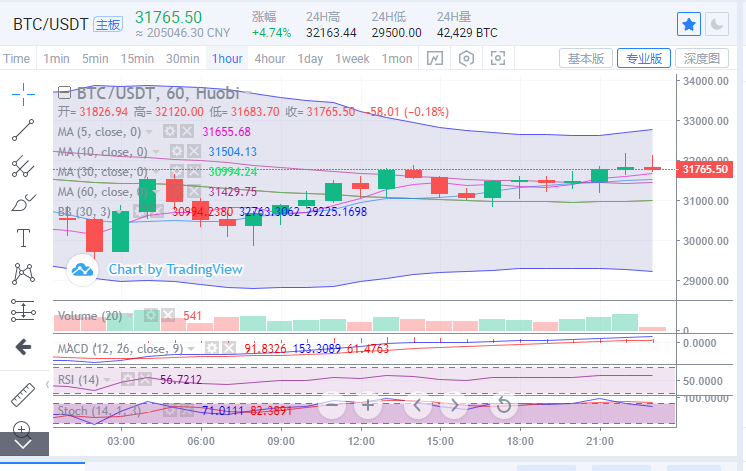This screenshot has height=471, width=746.
Task: Switch to 4hour interval
Action: coord(270,59)
